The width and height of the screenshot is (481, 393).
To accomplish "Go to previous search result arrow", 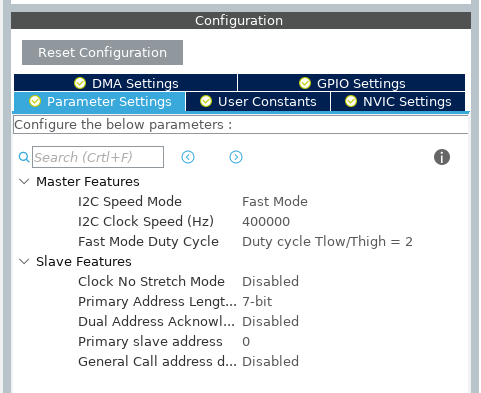I will (188, 157).
